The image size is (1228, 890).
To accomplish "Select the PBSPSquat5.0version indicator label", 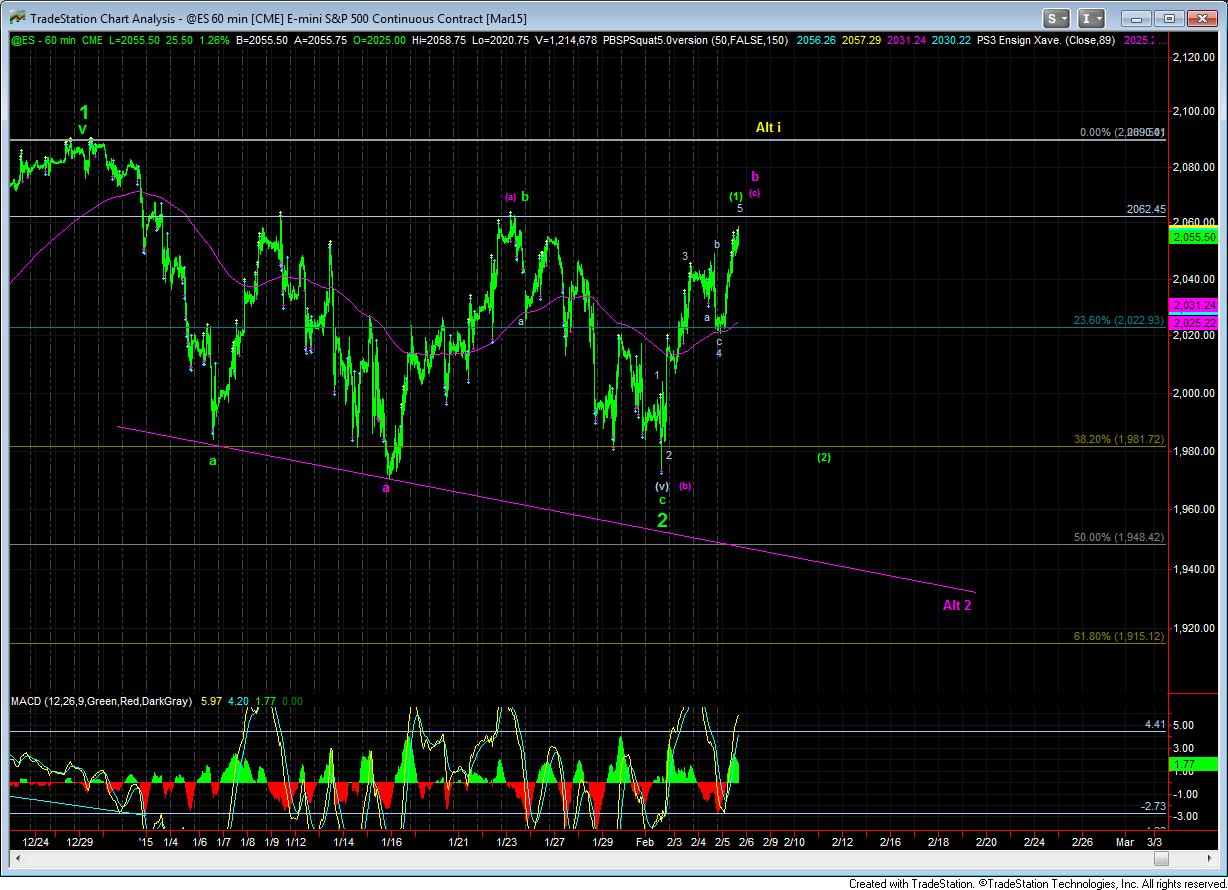I will 695,40.
